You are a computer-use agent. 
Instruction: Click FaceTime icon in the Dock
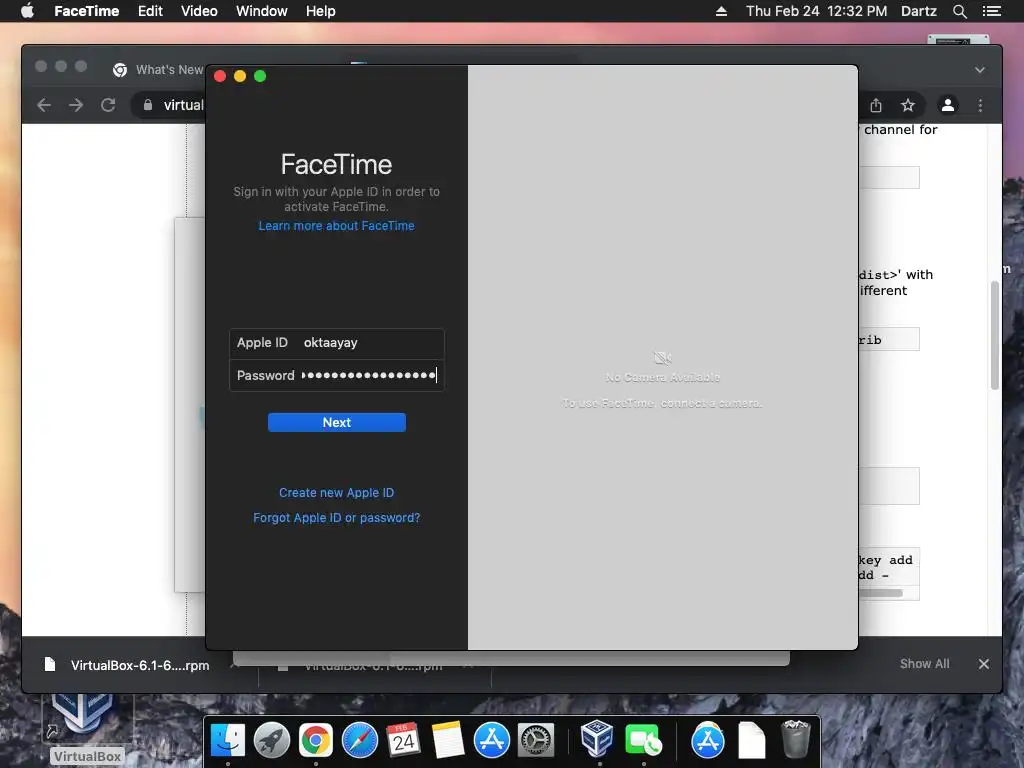pos(643,741)
